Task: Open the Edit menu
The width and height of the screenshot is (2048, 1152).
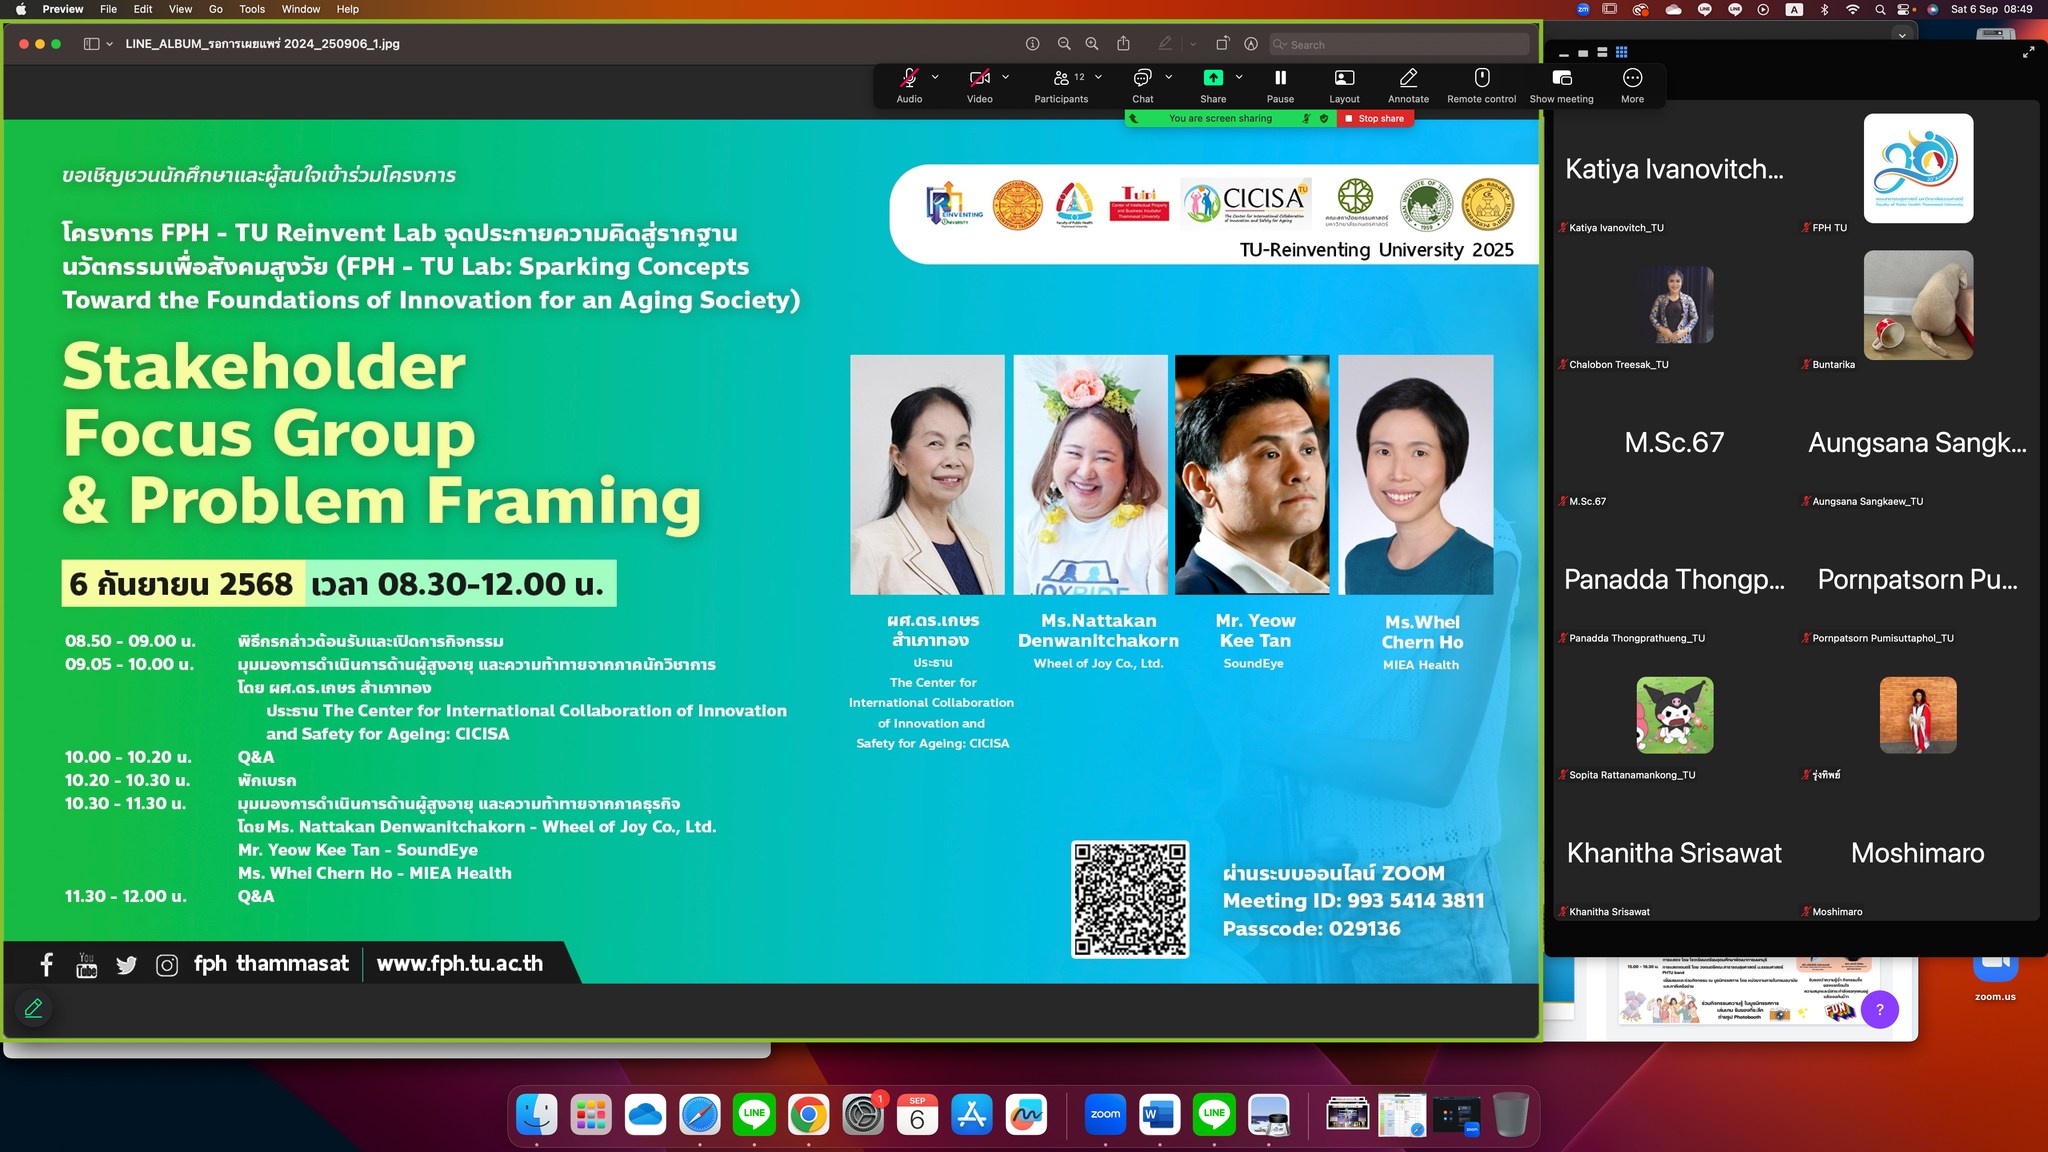Action: [143, 9]
